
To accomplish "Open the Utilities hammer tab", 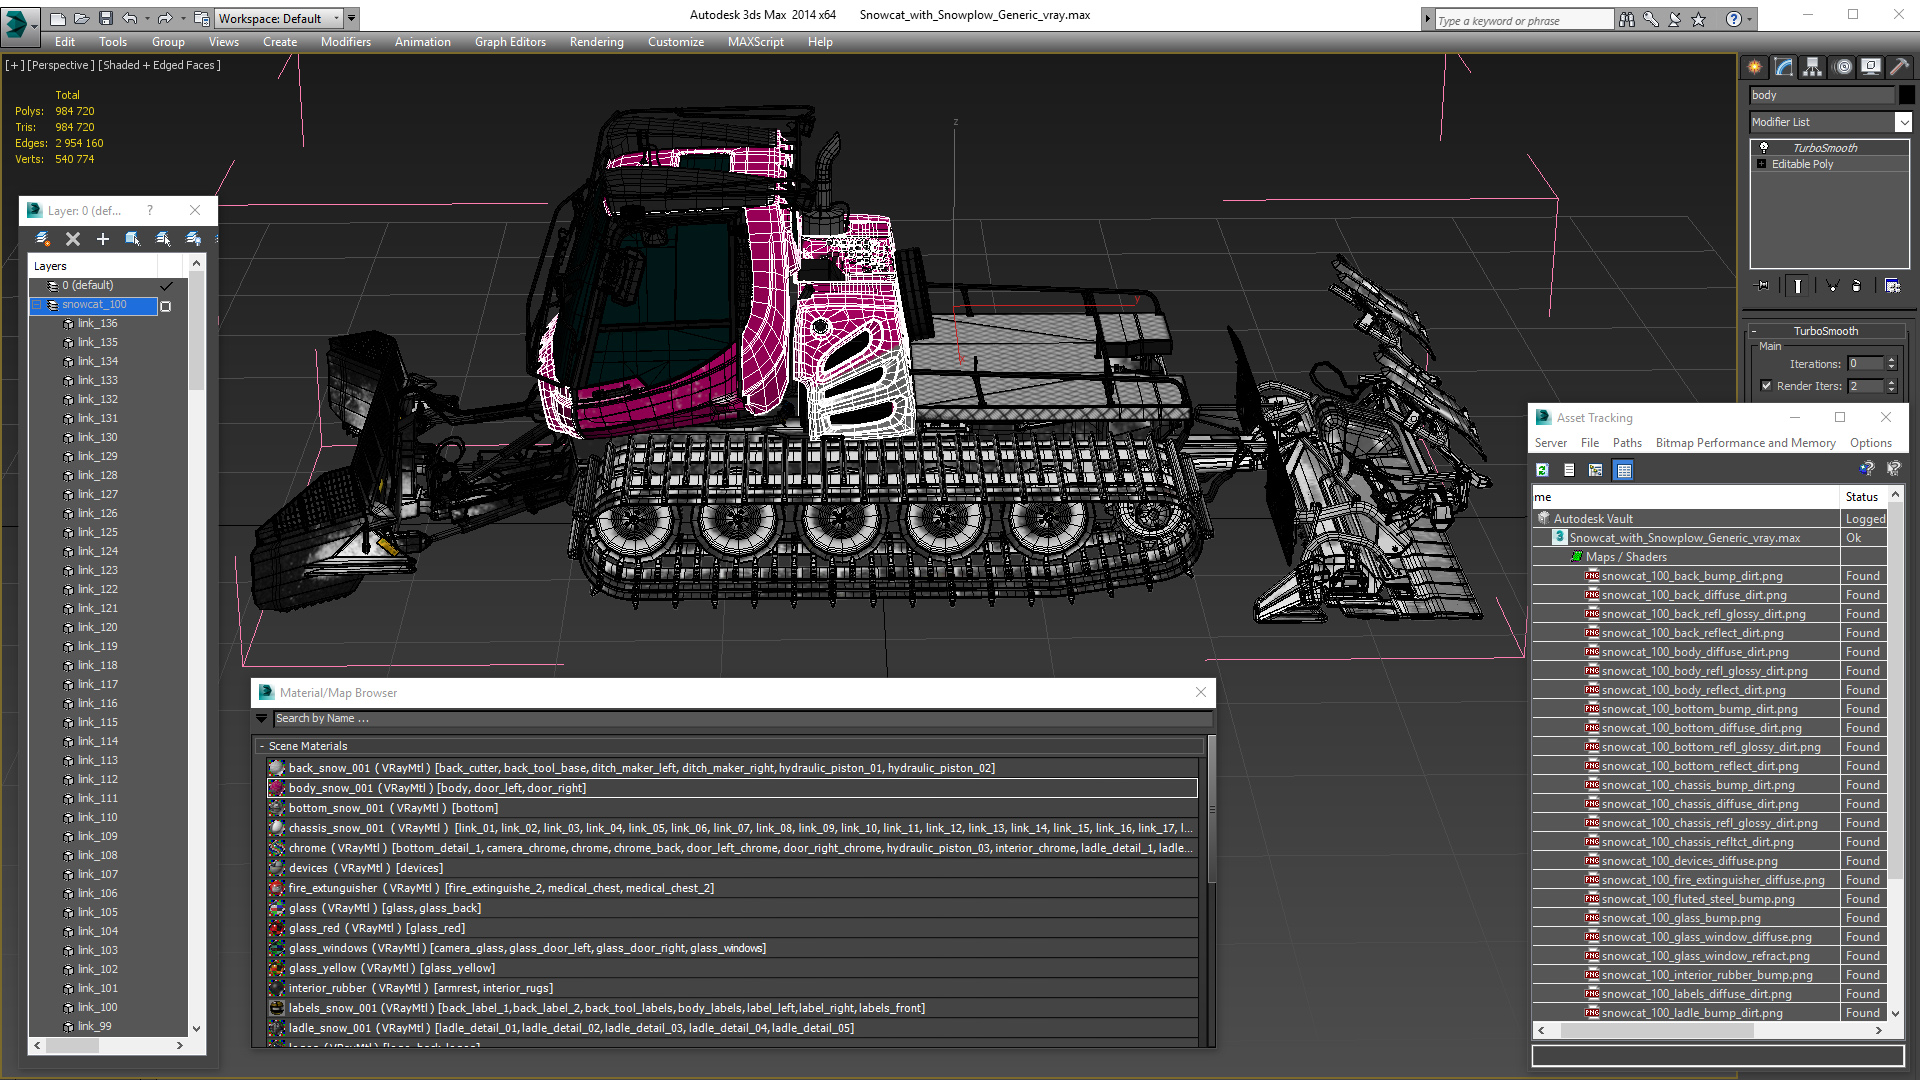I will [1899, 67].
